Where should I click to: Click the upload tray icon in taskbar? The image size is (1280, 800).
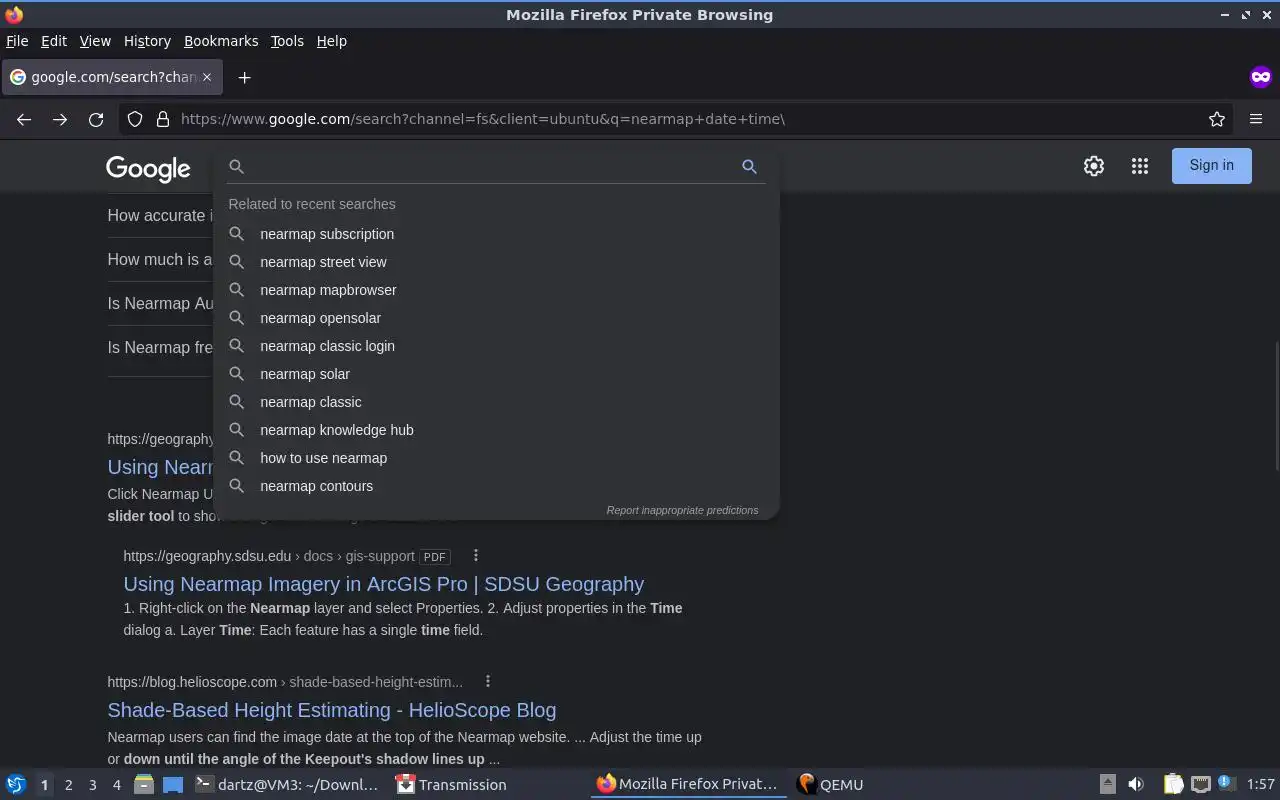pos(1107,785)
